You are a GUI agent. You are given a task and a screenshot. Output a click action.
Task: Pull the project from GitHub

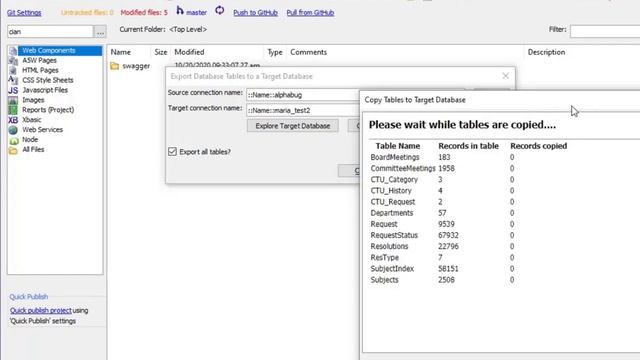coord(310,13)
